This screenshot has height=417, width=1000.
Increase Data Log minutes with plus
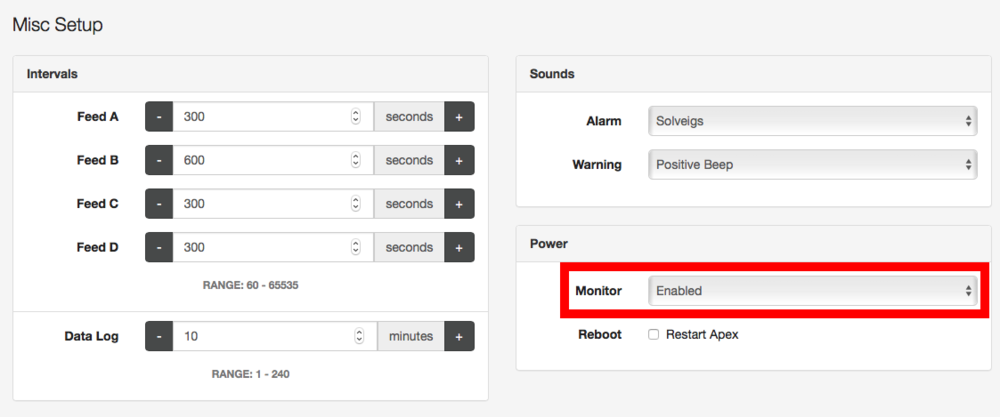pyautogui.click(x=459, y=335)
